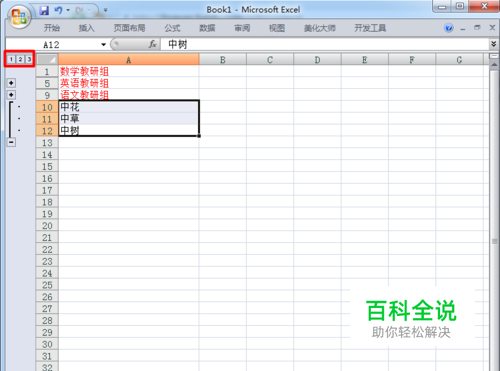Select the cell containing 中树
500x371 pixels.
129,130
